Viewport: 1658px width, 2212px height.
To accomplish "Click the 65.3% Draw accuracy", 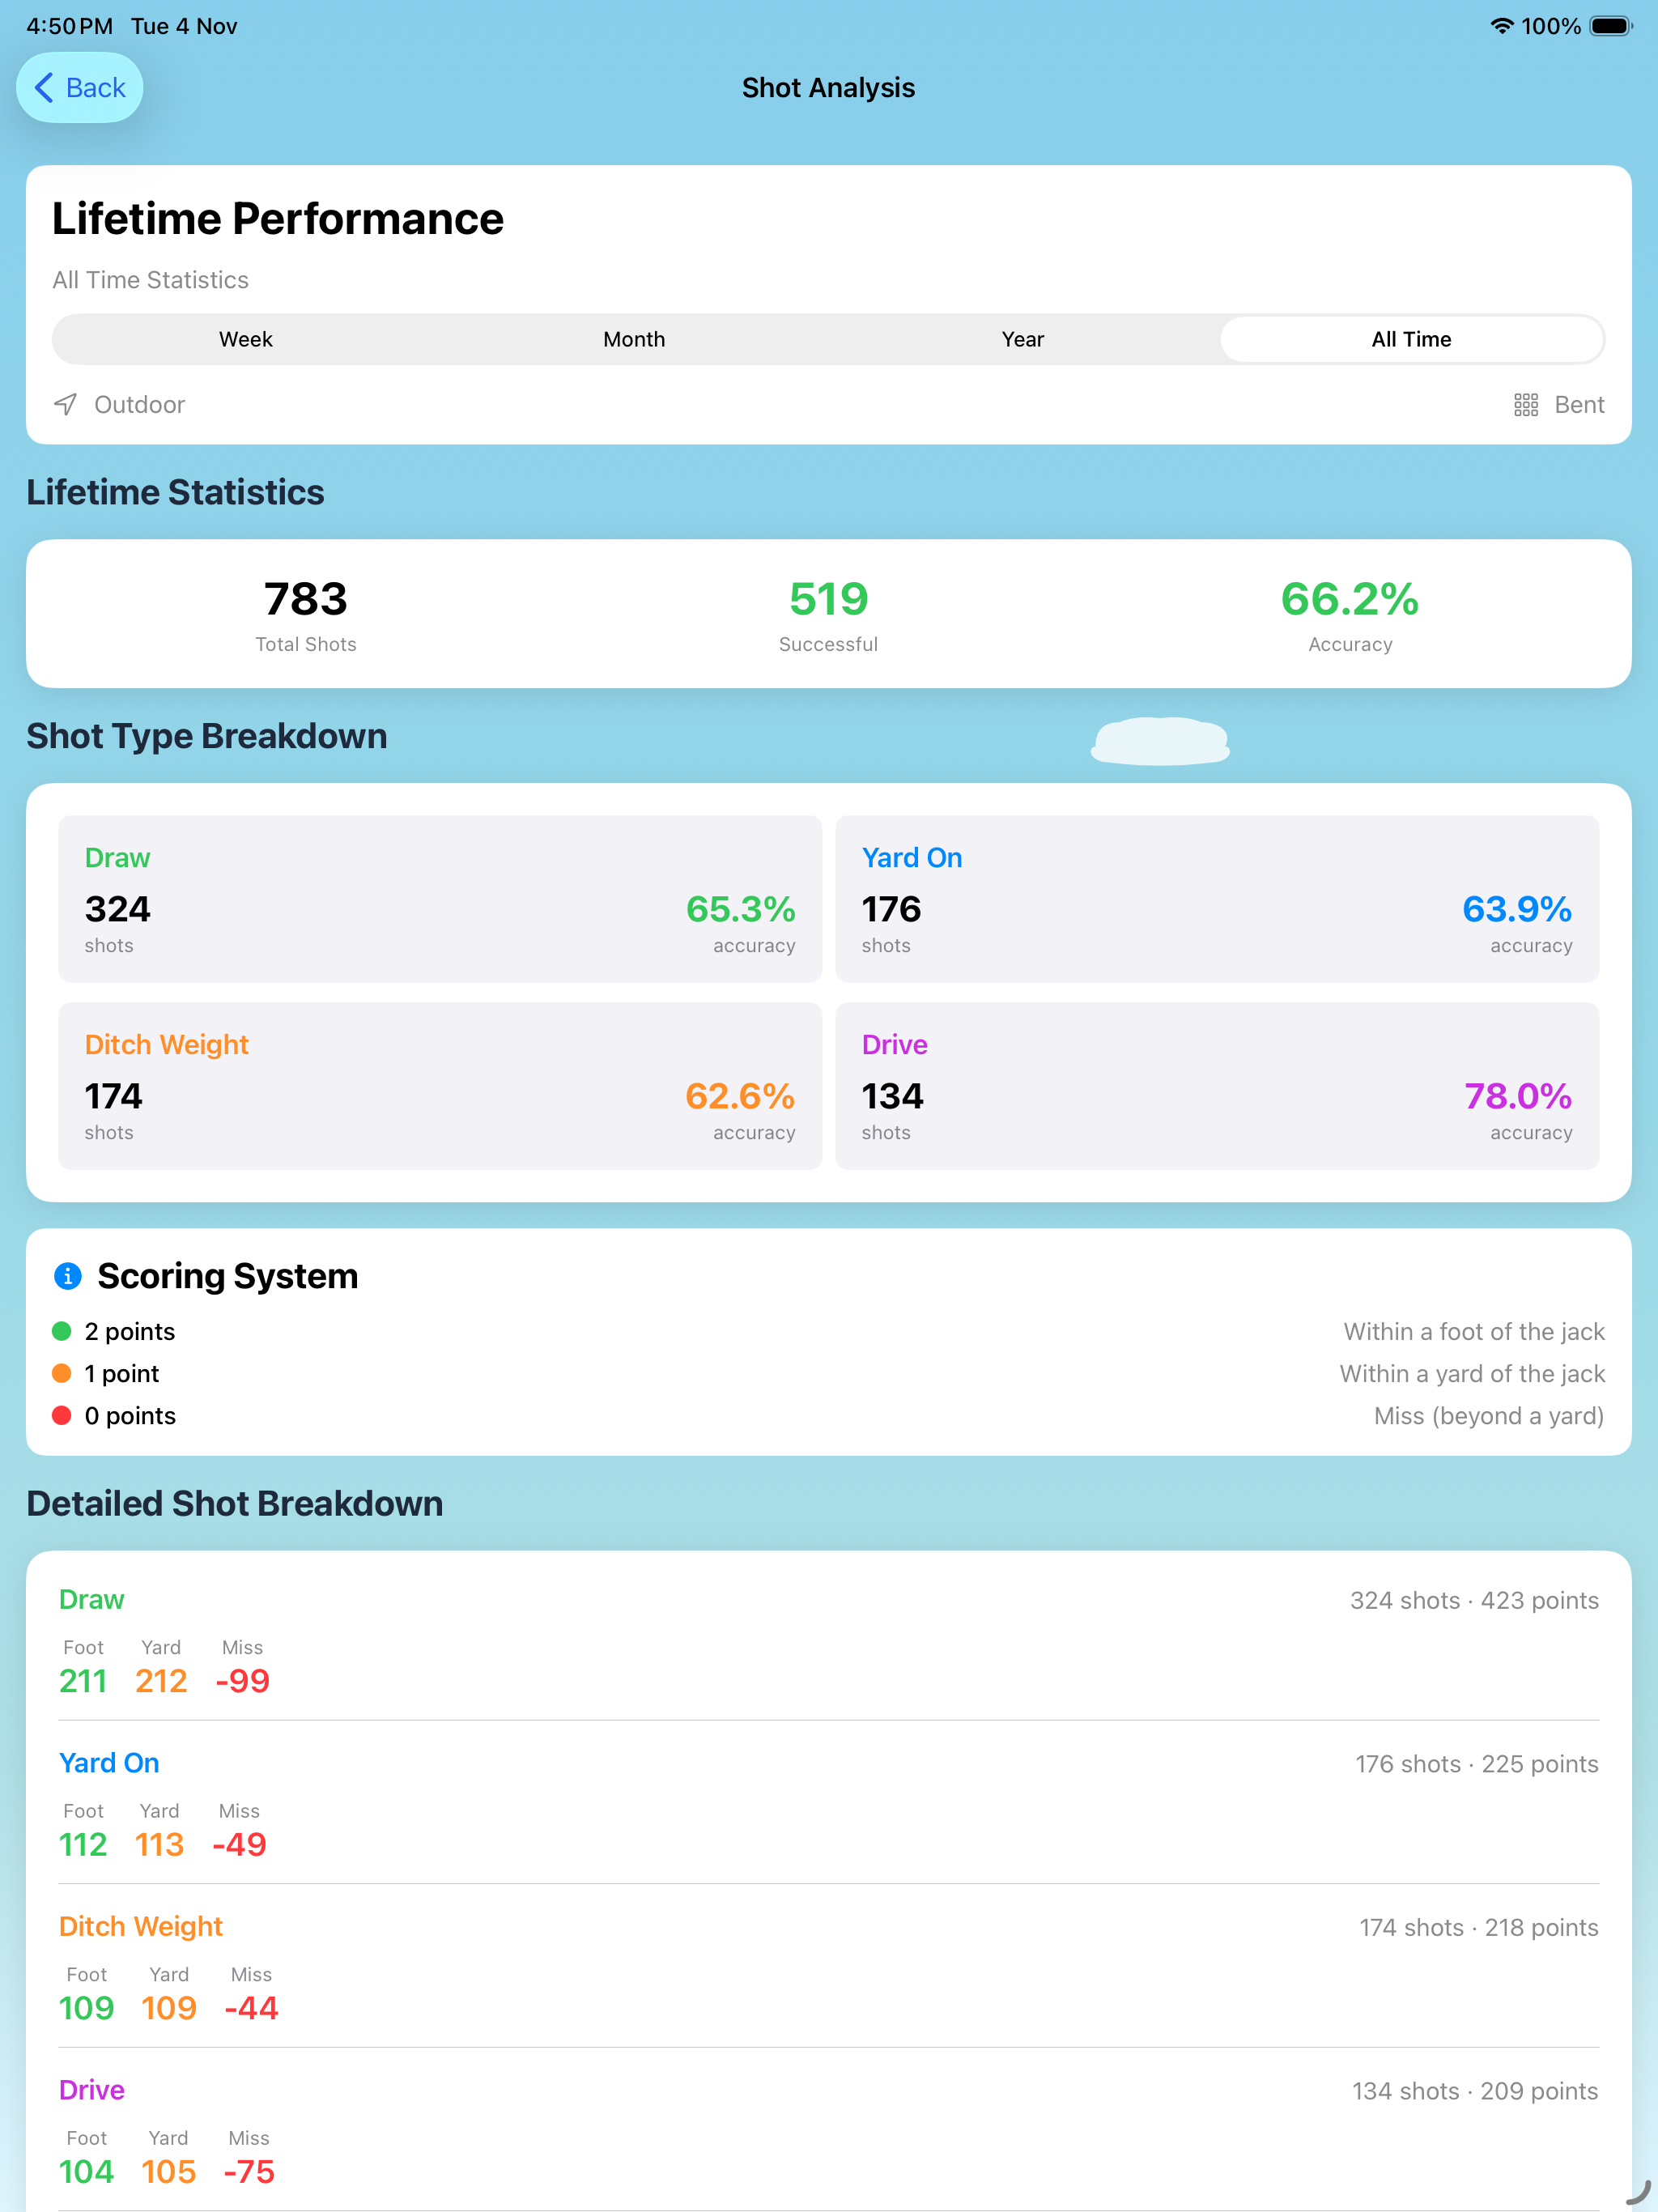I will click(x=741, y=909).
